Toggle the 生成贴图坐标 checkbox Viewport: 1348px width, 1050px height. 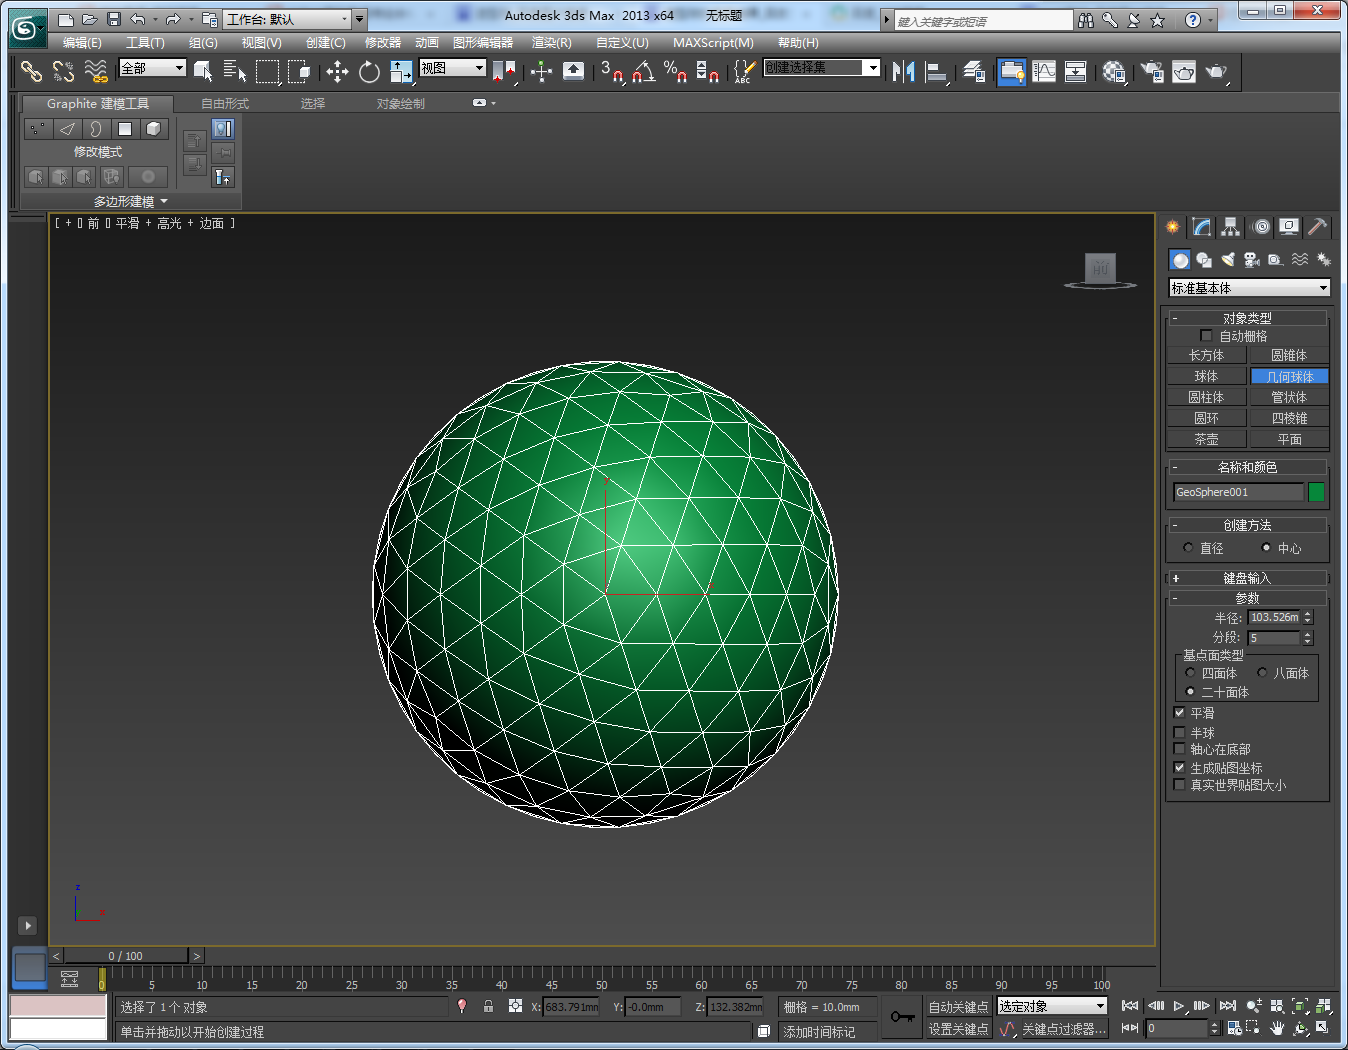1179,768
